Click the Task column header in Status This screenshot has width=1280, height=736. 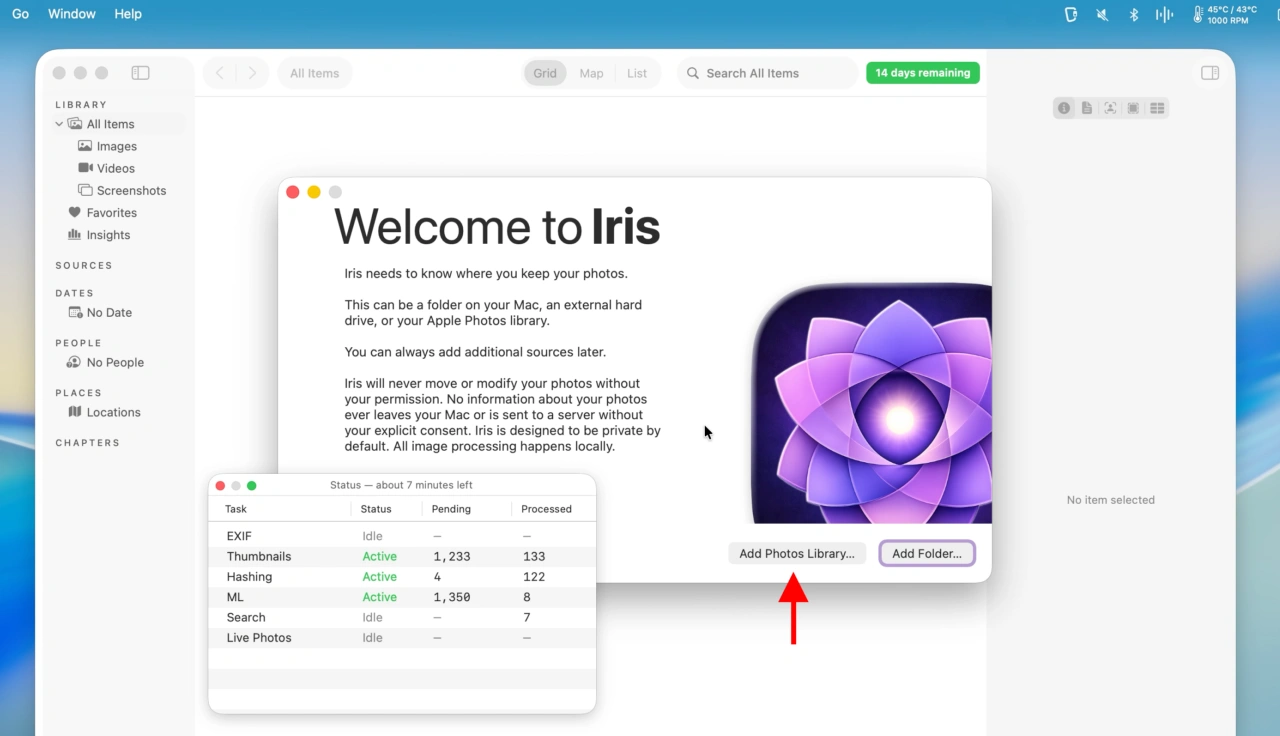[236, 509]
